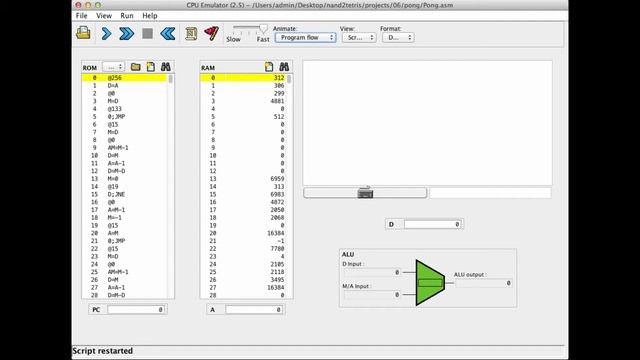640x360 pixels.
Task: Select RAM row 17 value 2050
Action: click(243, 209)
